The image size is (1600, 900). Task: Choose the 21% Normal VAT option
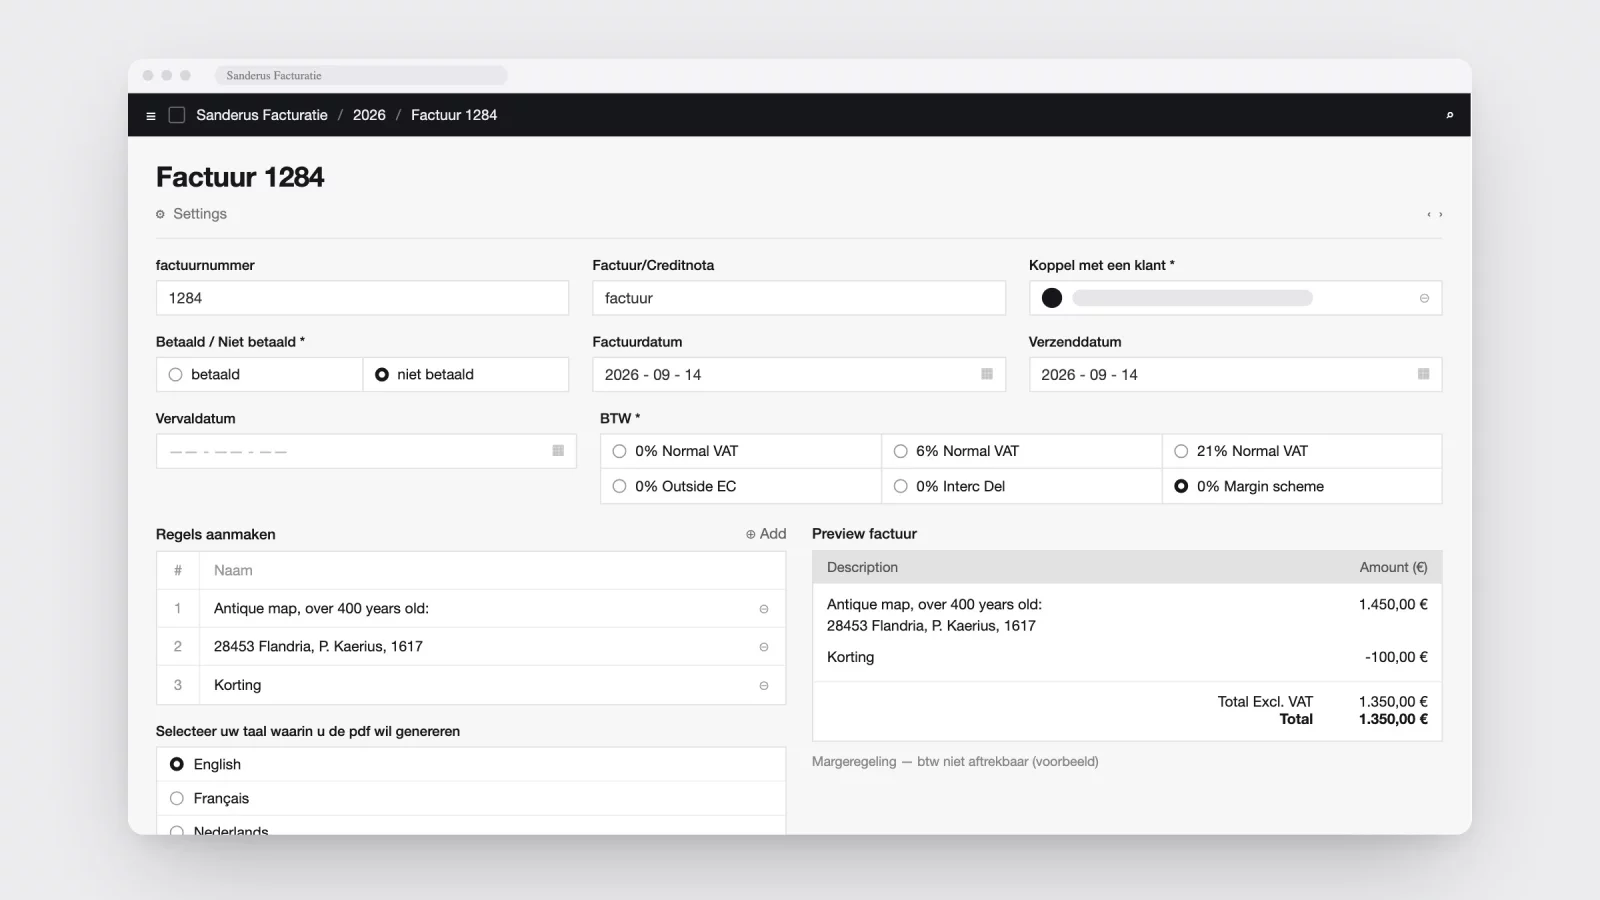point(1302,451)
